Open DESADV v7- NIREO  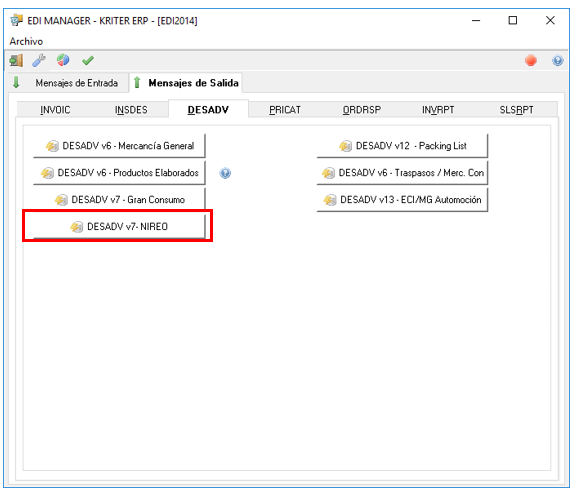[x=119, y=227]
